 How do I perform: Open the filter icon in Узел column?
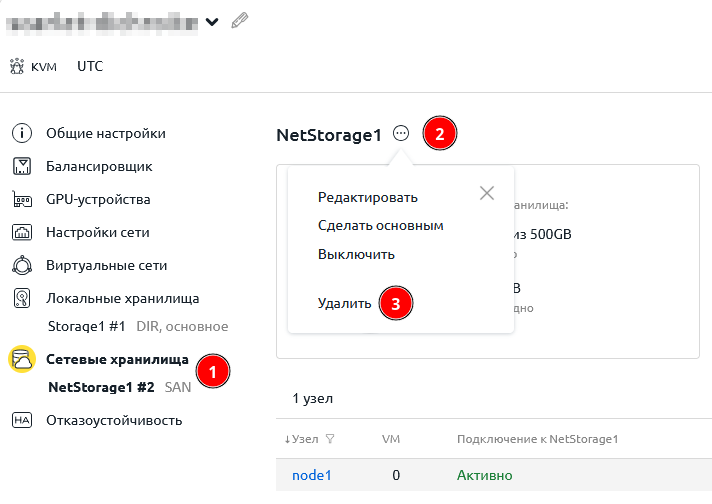(330, 439)
